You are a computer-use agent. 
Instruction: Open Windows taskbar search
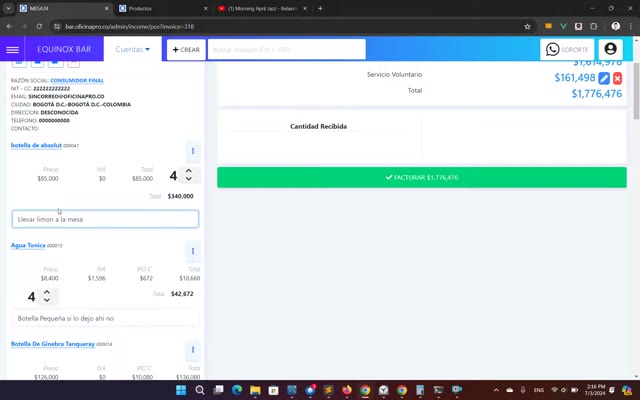coord(200,390)
